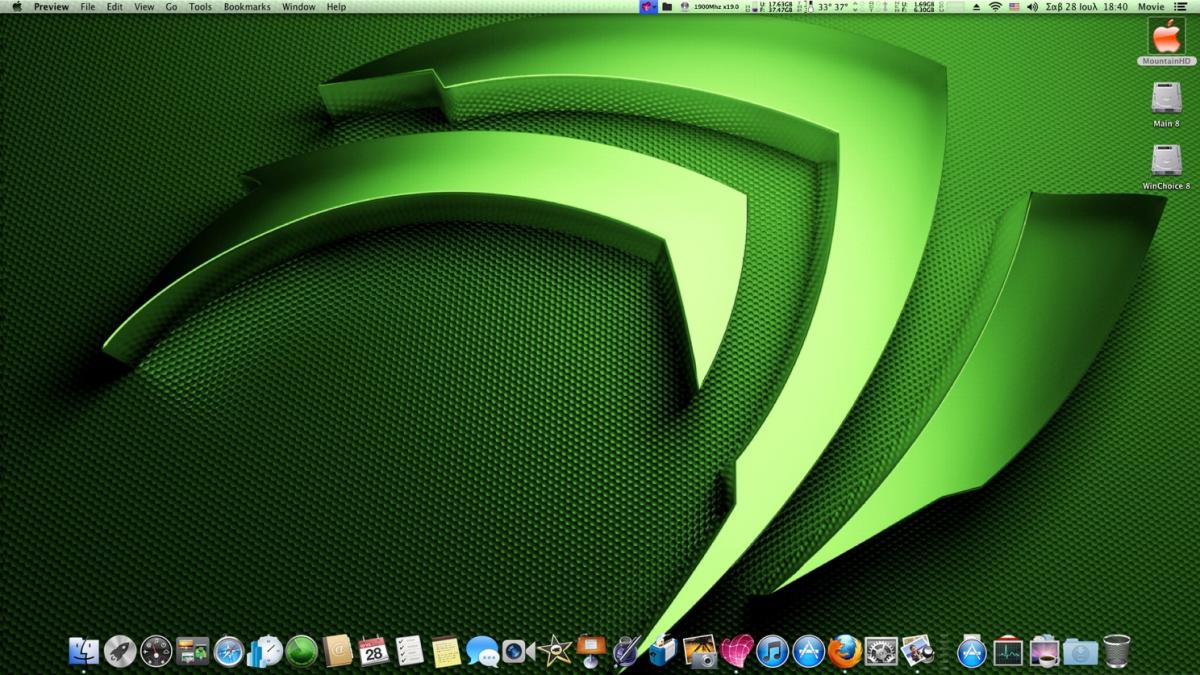
Task: Open the Downloads folder stack in Dock
Action: click(x=1080, y=651)
